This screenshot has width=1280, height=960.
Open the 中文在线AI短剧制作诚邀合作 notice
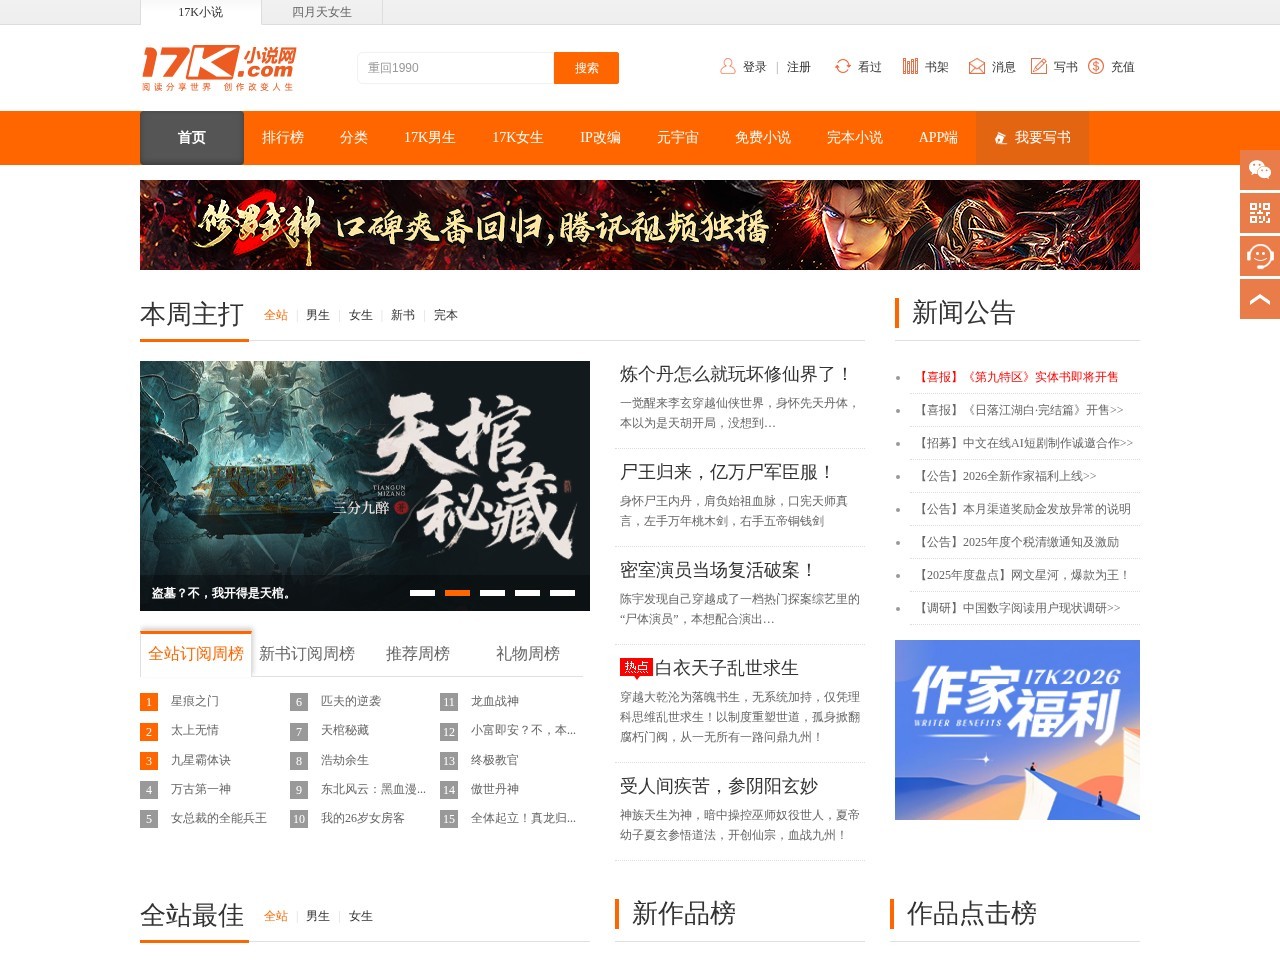1024,443
